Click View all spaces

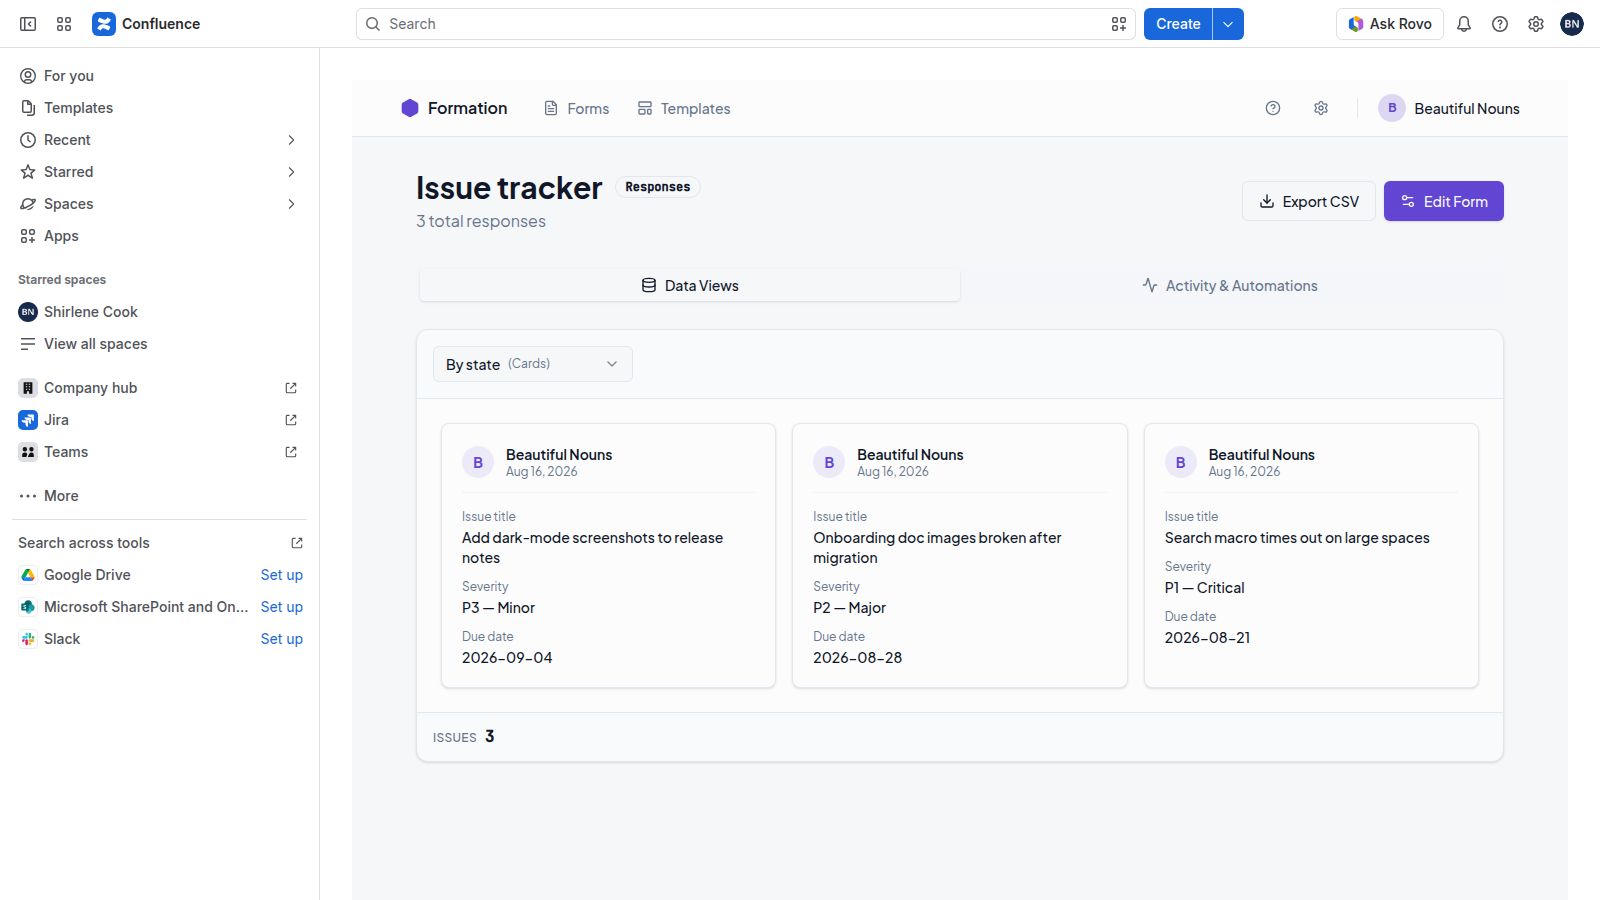[x=160, y=344]
